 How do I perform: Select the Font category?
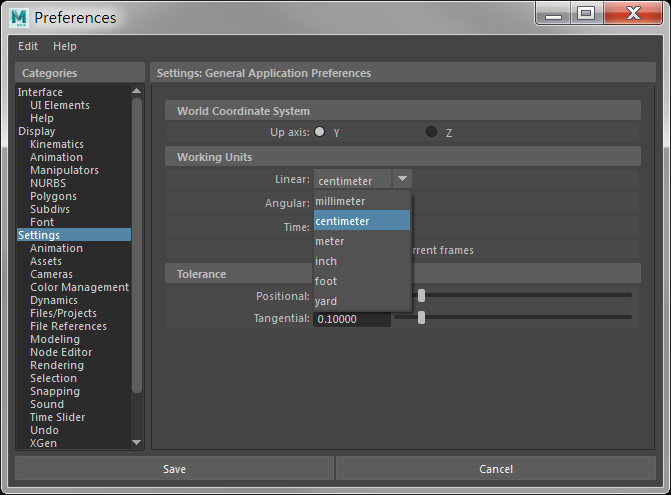[x=42, y=222]
